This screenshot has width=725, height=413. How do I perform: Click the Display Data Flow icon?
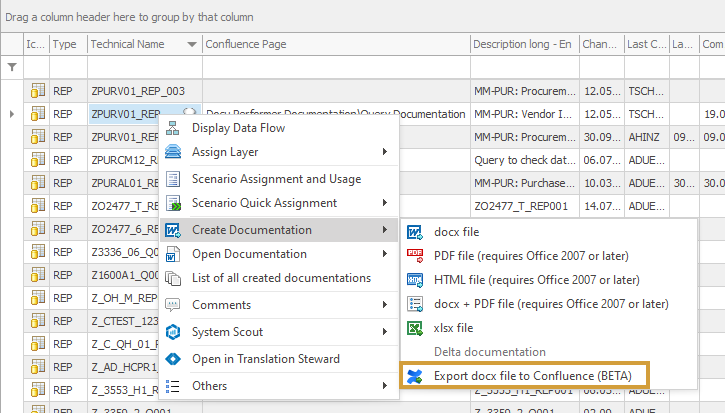[173, 128]
